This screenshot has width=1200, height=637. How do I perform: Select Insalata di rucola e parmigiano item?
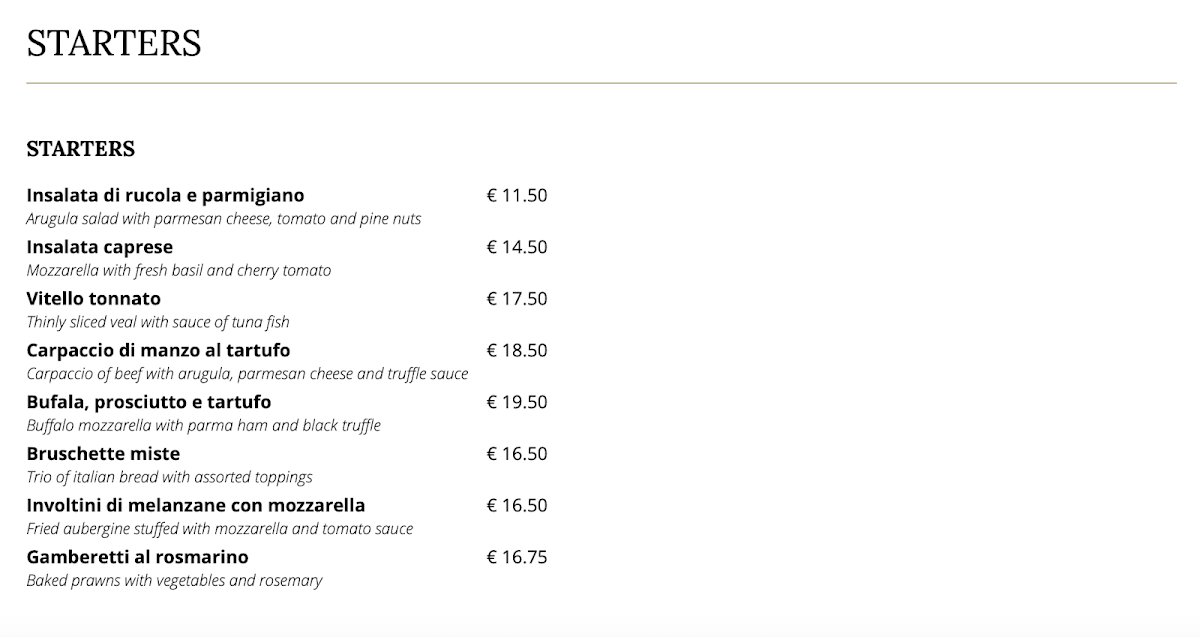pos(166,195)
